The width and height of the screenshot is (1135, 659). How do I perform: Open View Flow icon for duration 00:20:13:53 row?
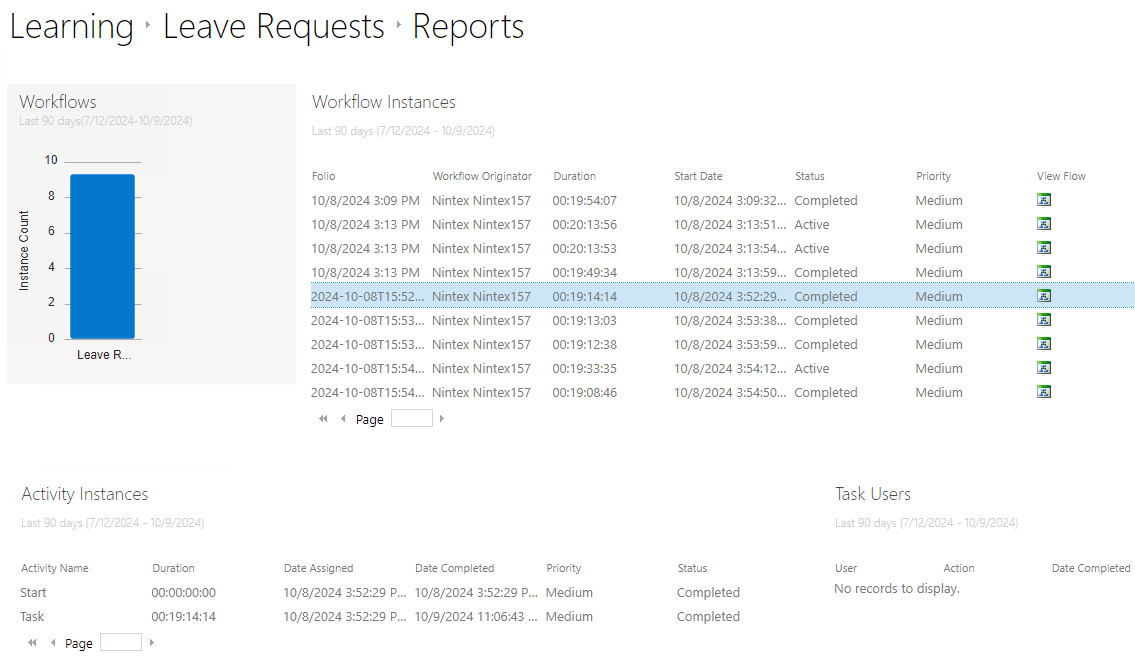tap(1044, 248)
